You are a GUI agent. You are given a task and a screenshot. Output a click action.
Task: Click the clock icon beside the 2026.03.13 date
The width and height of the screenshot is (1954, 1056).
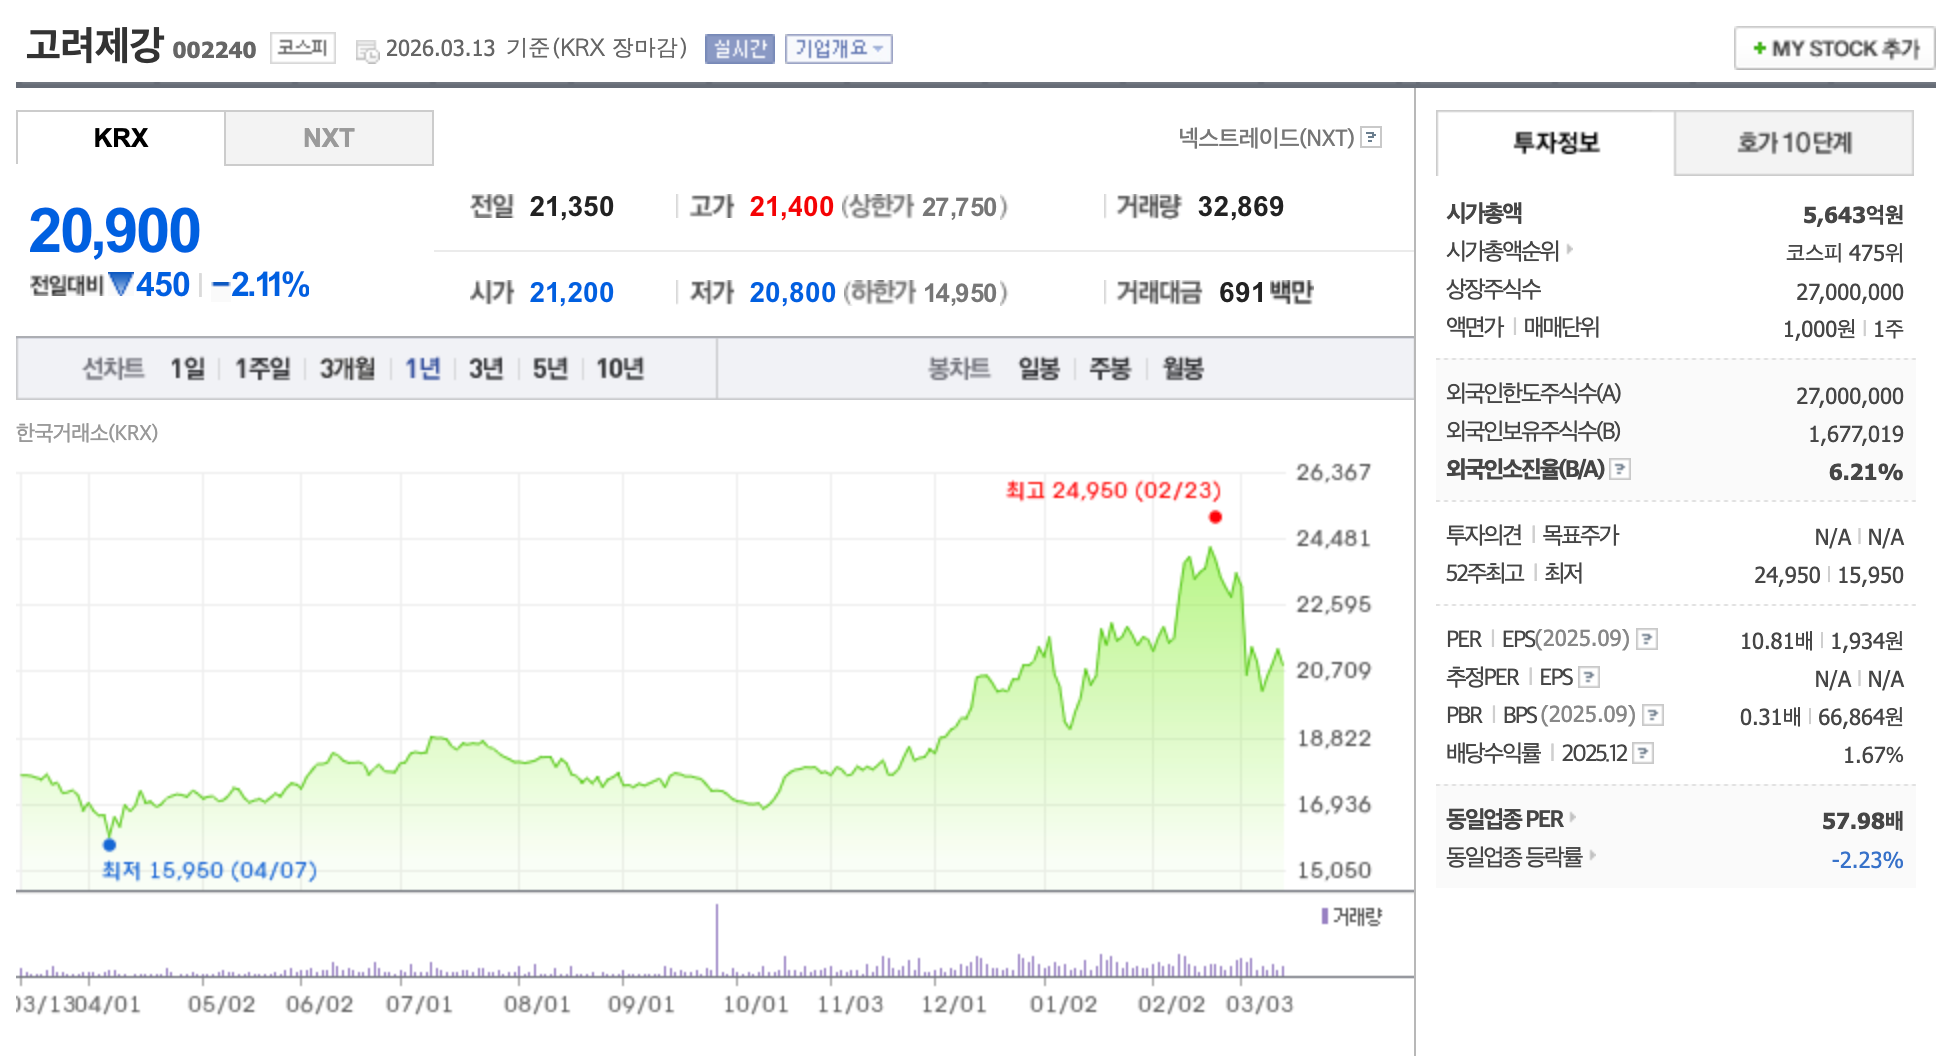point(367,51)
